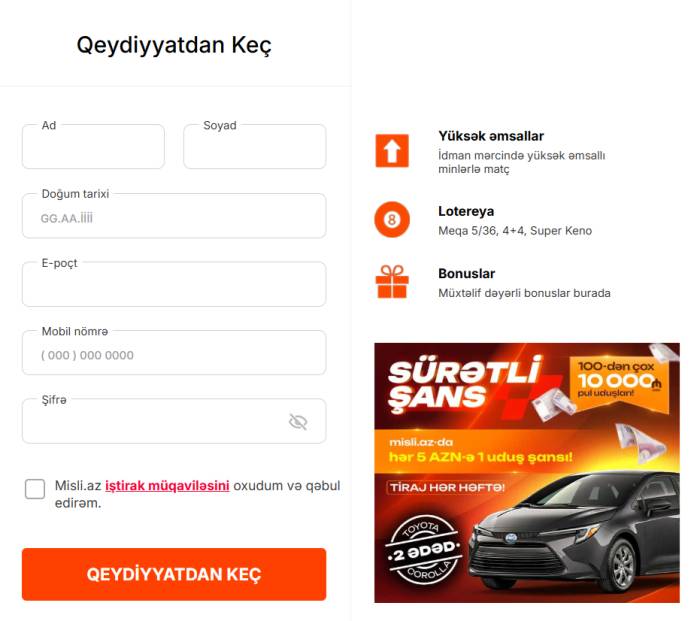Click the Tiraj hər həftə label on banner
The image size is (700, 621).
pyautogui.click(x=447, y=488)
